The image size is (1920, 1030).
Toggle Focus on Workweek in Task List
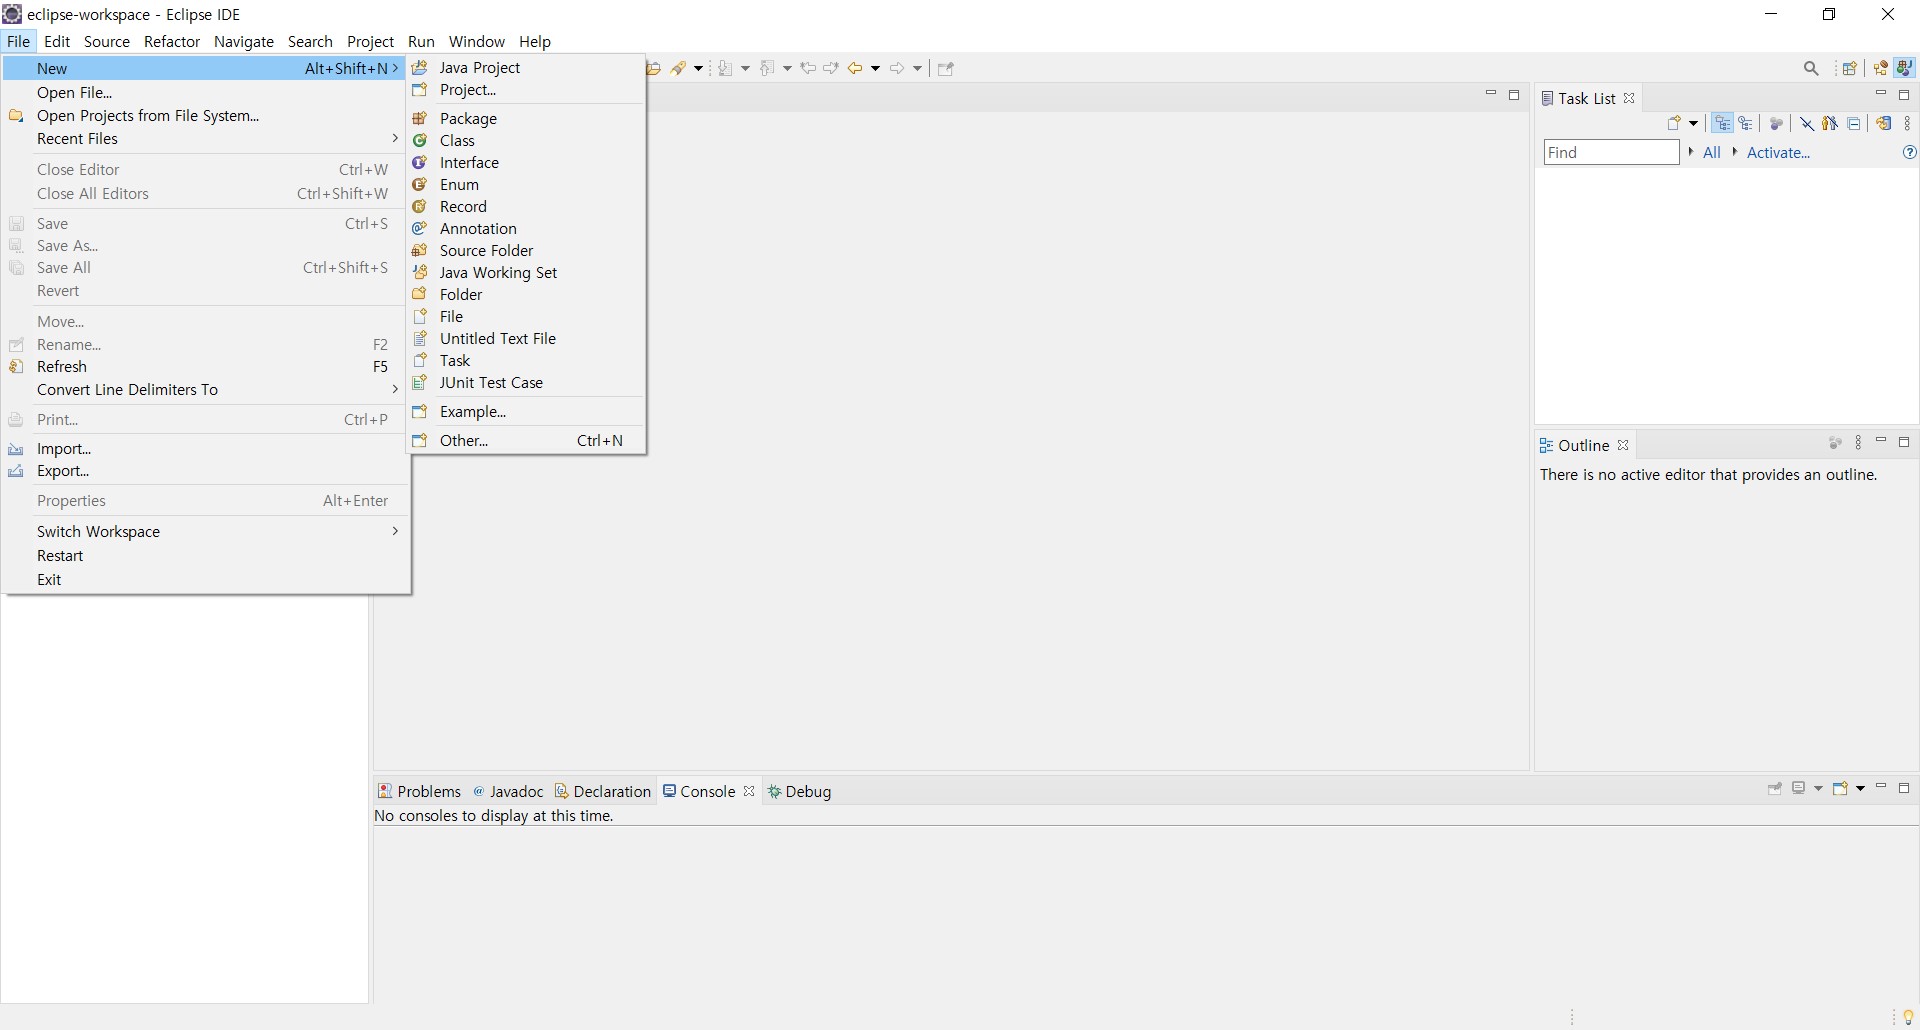coord(1777,123)
